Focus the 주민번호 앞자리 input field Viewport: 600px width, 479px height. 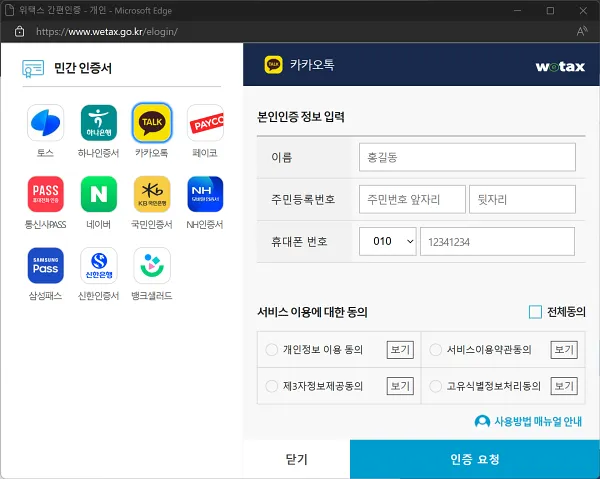pos(412,199)
